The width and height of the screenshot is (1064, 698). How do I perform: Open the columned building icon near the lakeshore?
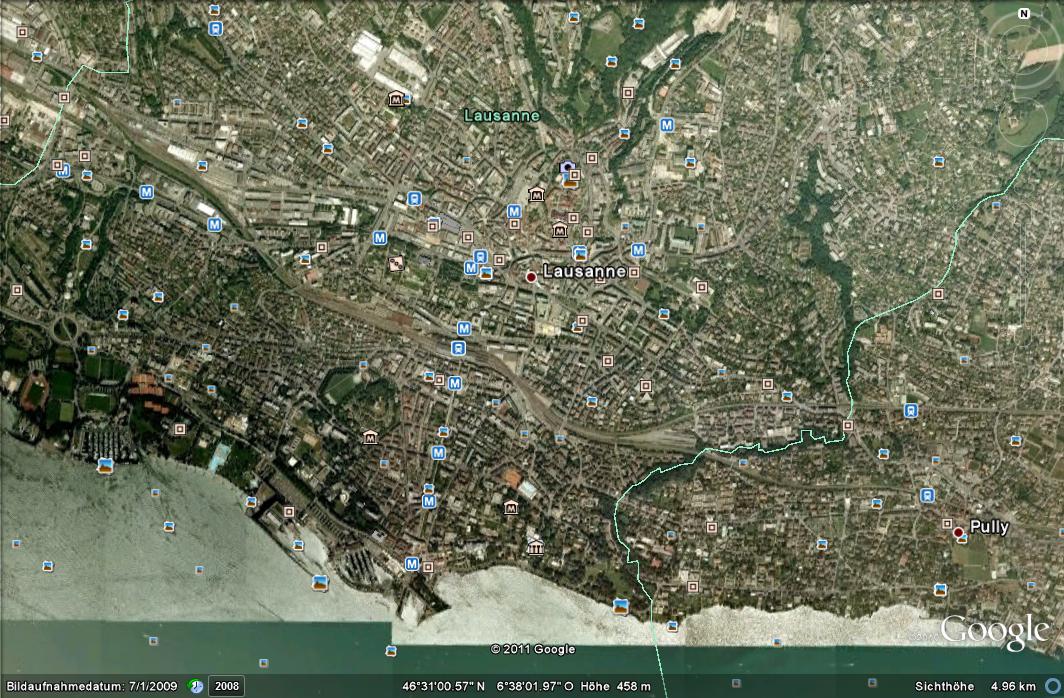point(535,547)
